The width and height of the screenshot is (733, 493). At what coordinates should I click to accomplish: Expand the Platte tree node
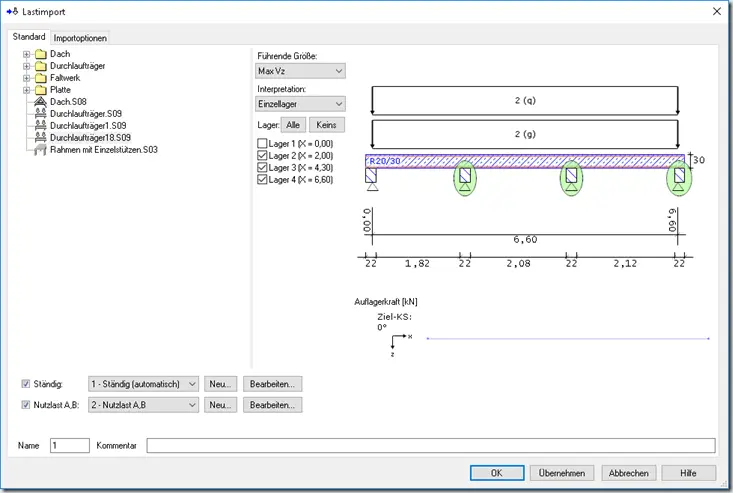[27, 90]
